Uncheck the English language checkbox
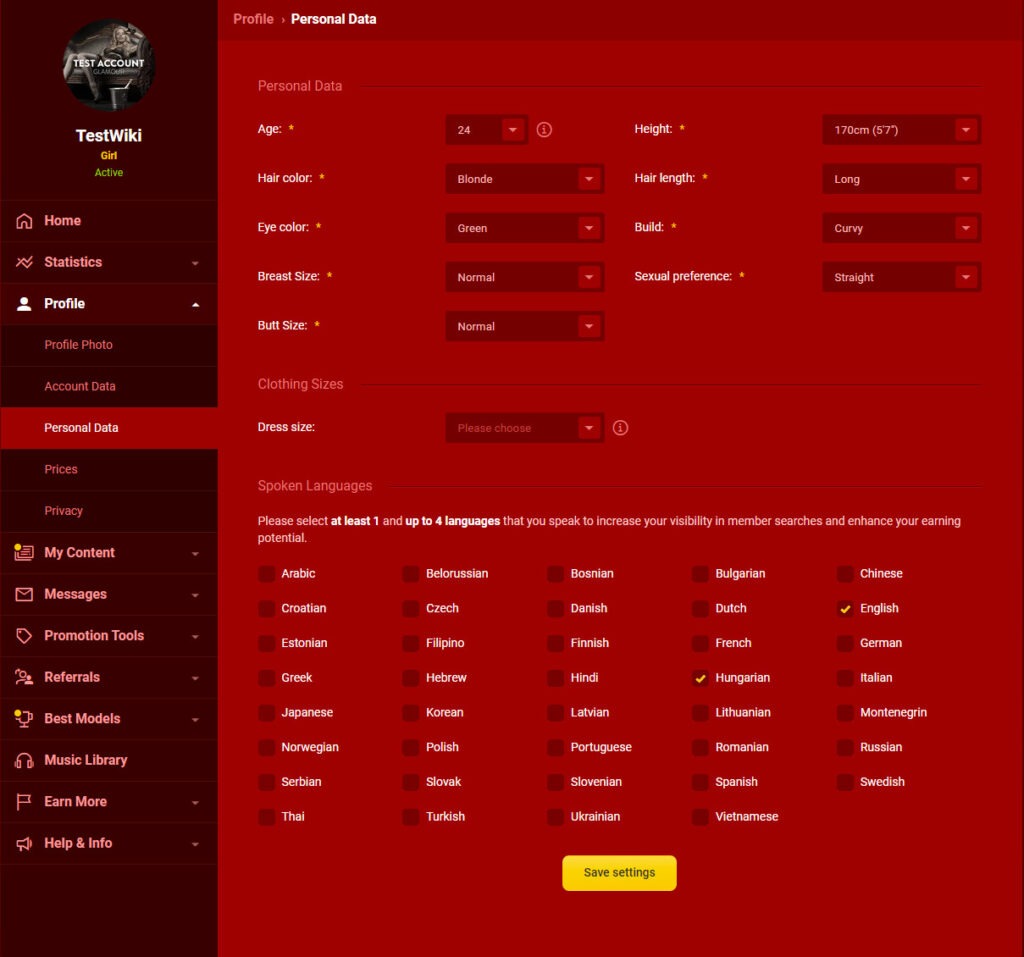The height and width of the screenshot is (957, 1024). pos(845,609)
